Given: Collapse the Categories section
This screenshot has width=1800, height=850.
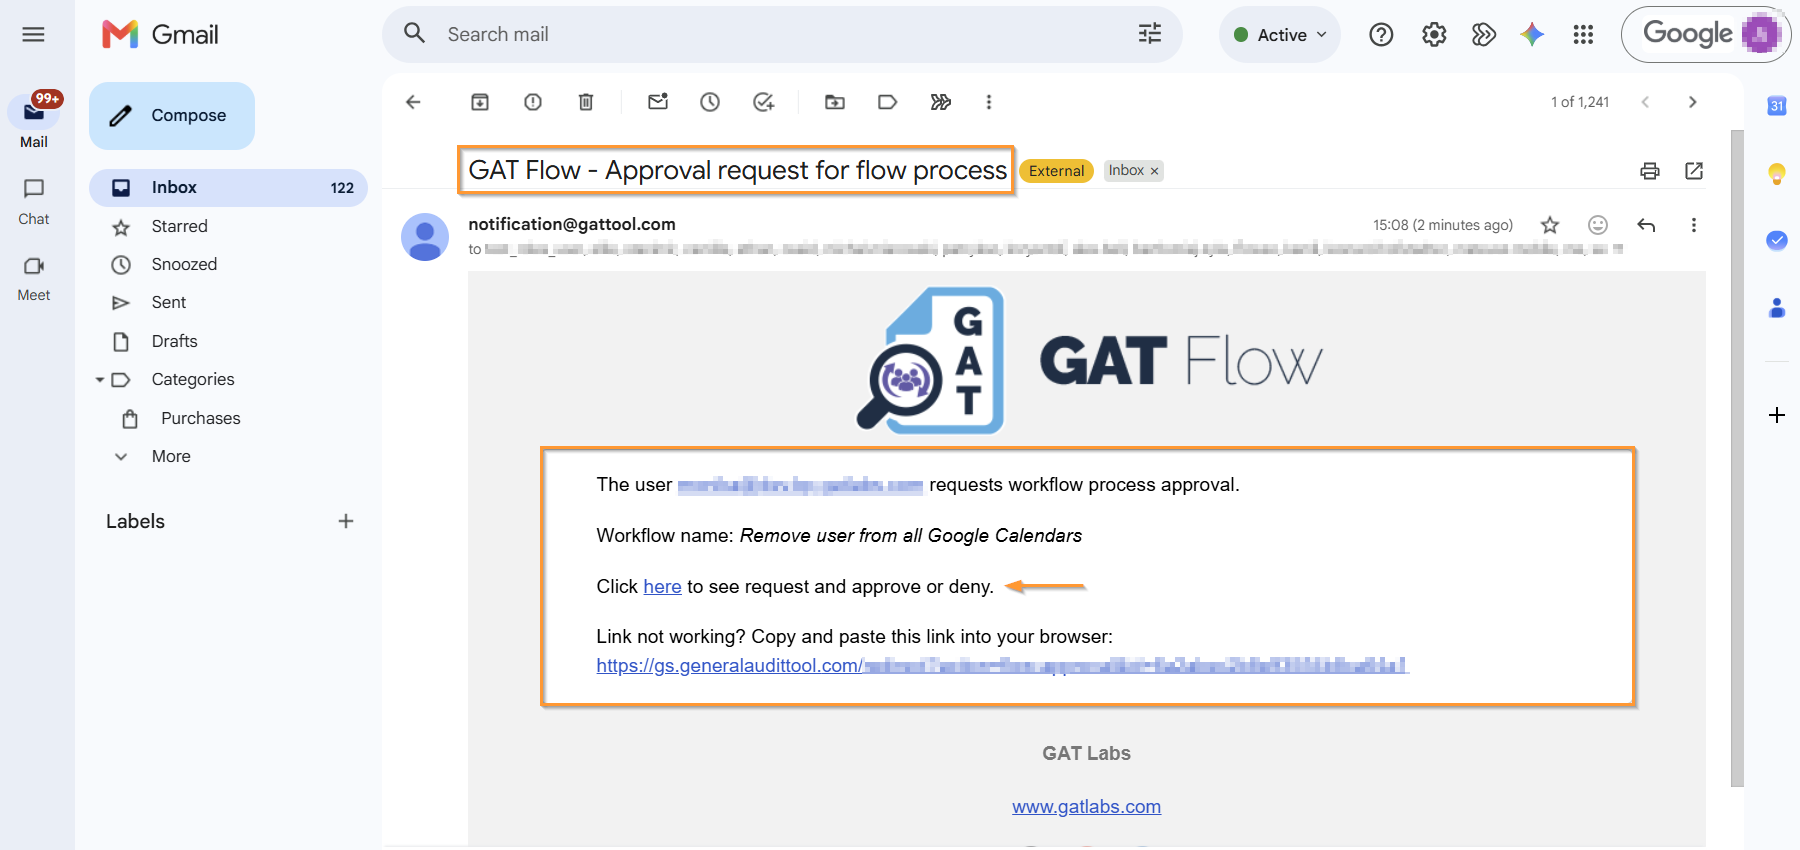Looking at the screenshot, I should click(100, 380).
